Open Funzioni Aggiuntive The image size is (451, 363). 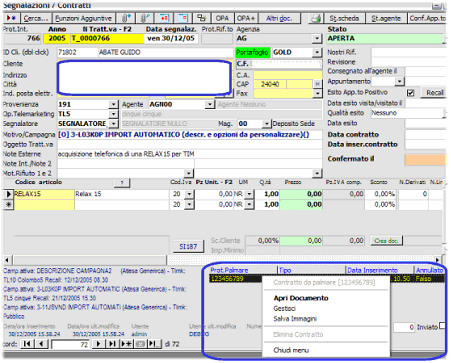[83, 18]
